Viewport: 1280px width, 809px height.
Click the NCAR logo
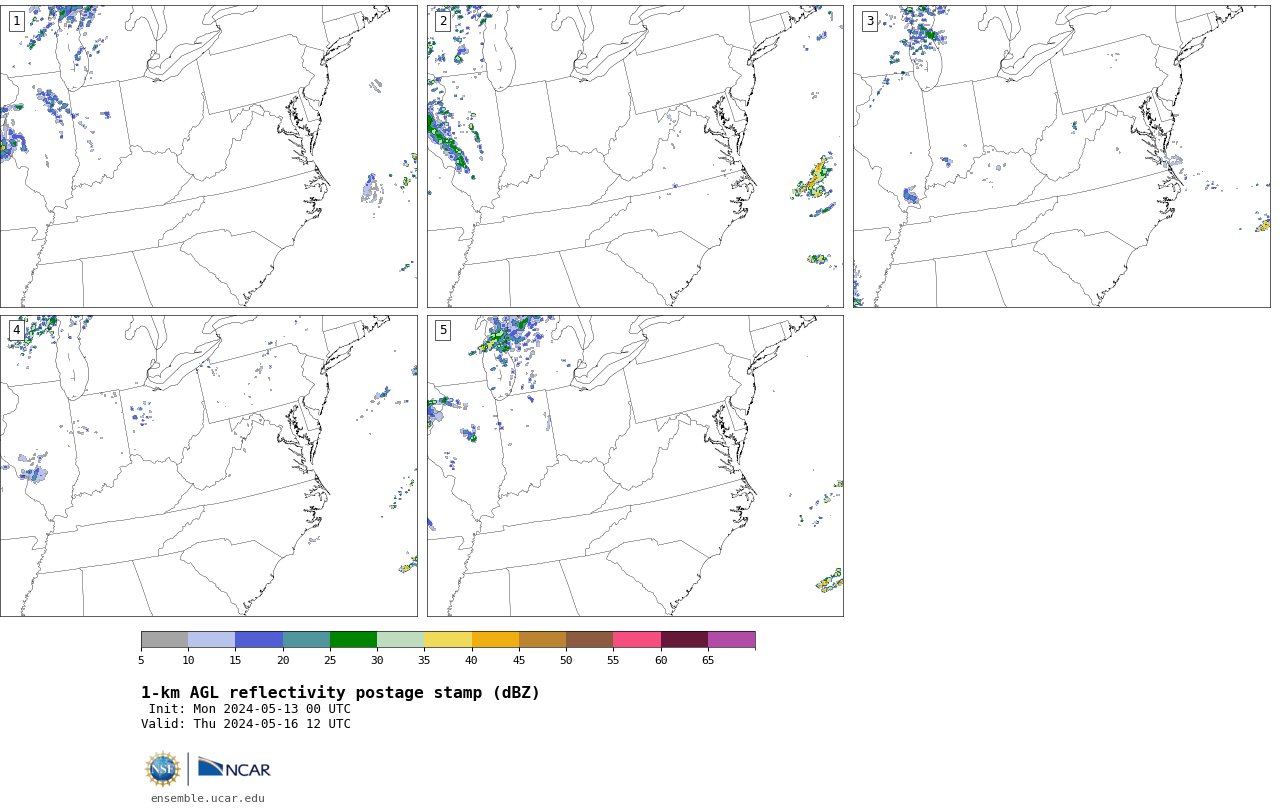tap(234, 768)
